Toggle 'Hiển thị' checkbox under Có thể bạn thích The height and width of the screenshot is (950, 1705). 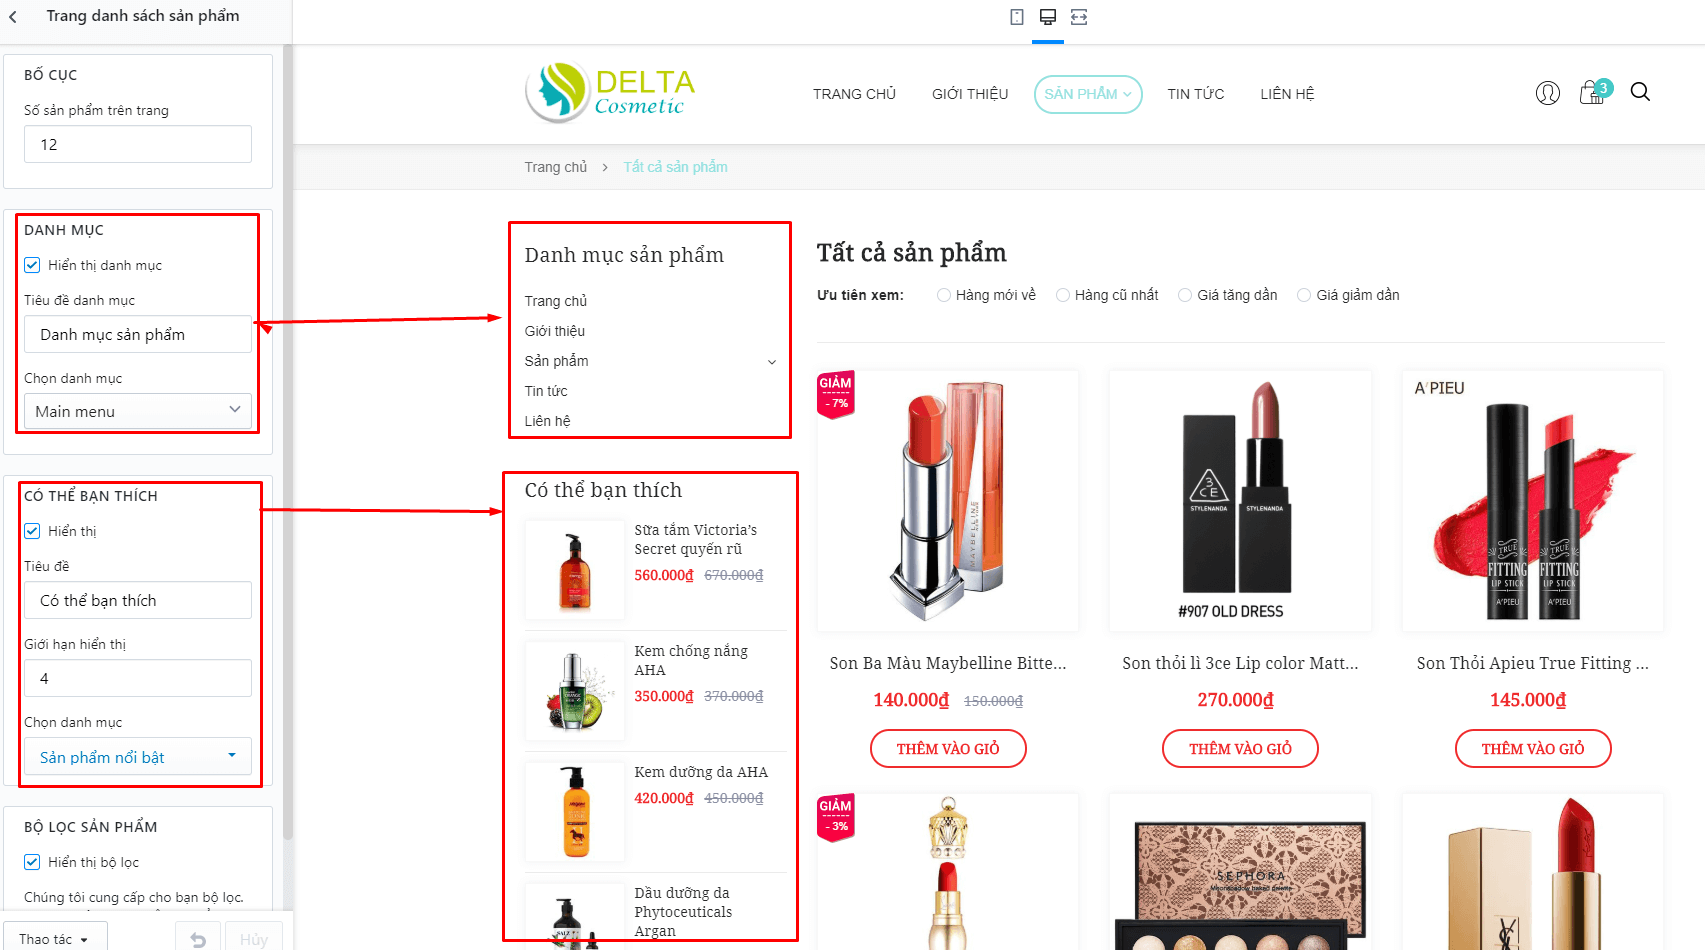click(x=32, y=531)
